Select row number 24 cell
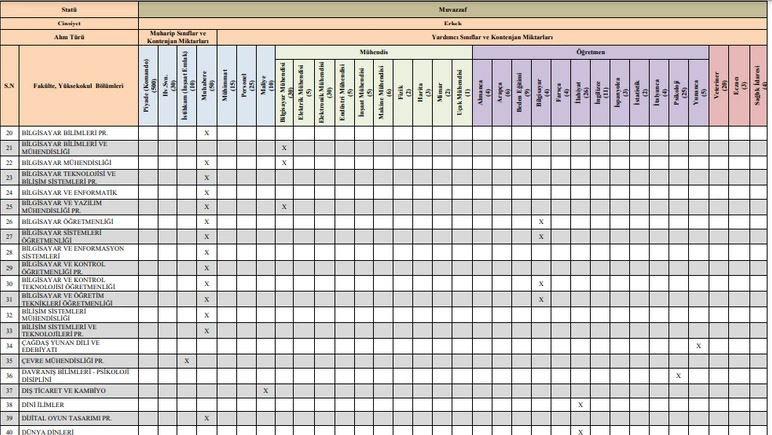This screenshot has height=435, width=772. [x=9, y=191]
